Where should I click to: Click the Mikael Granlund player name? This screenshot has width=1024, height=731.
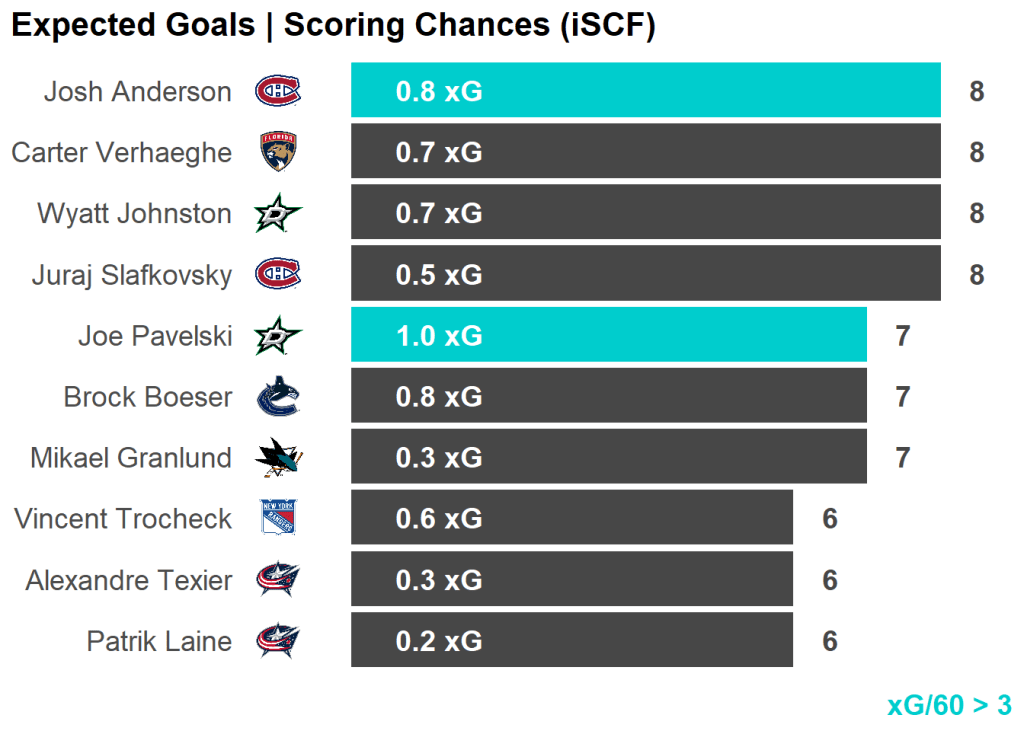(x=131, y=458)
